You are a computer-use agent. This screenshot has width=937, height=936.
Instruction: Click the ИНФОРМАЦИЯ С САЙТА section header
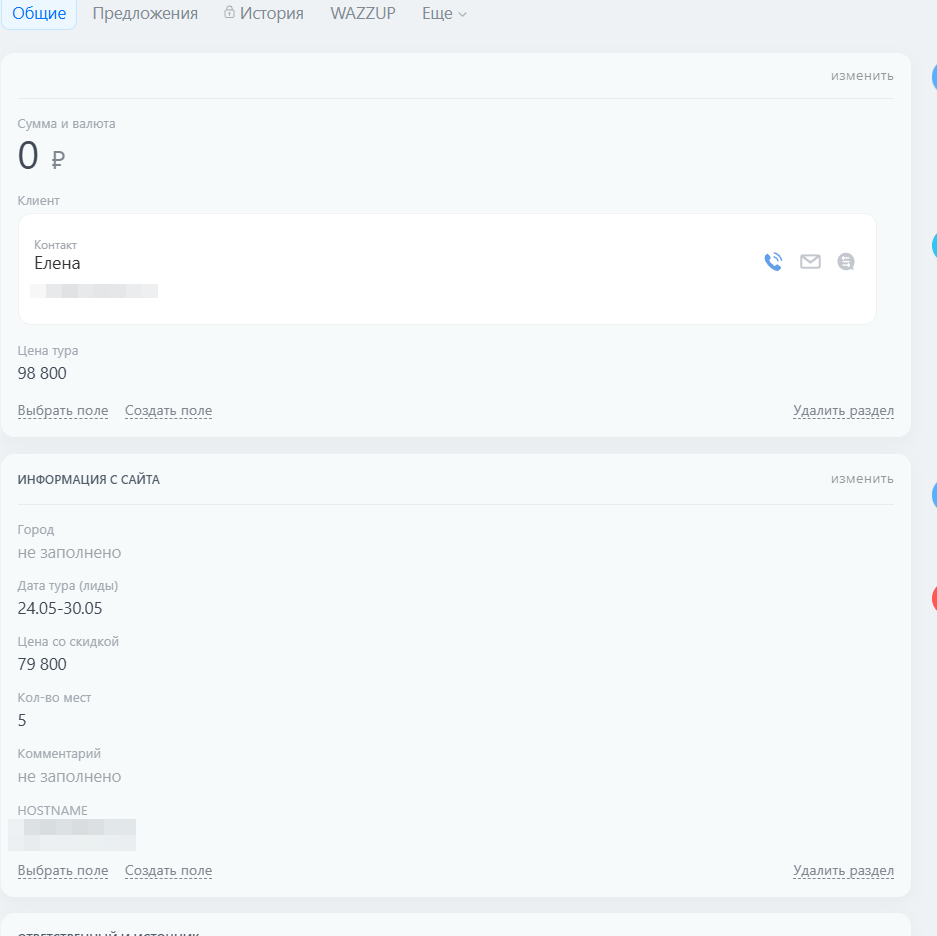click(88, 480)
